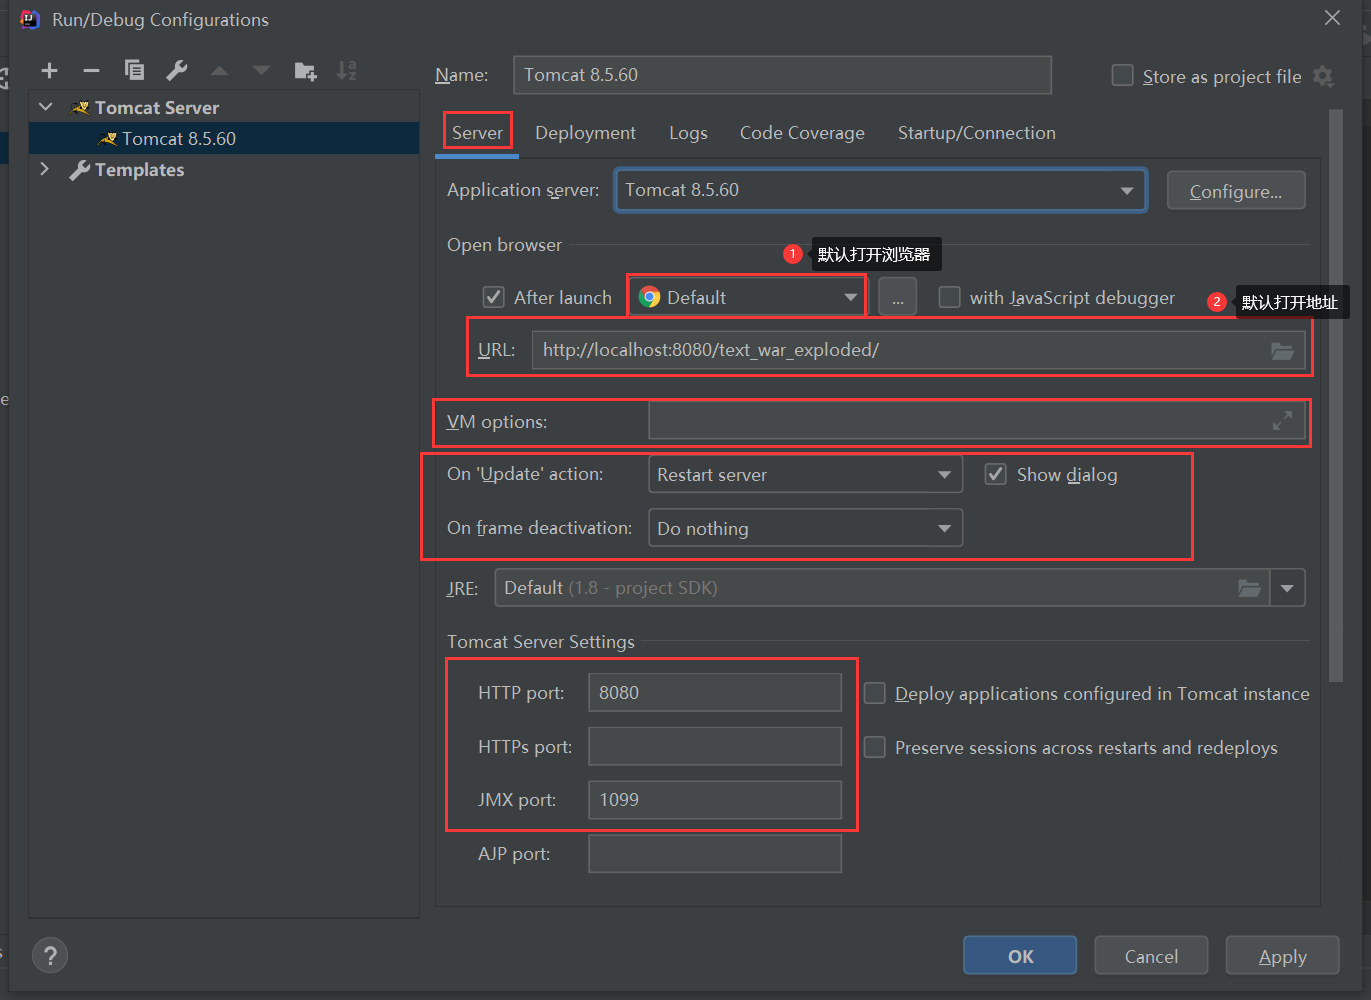
Task: Uncheck the Show dialog checkbox
Action: click(995, 474)
